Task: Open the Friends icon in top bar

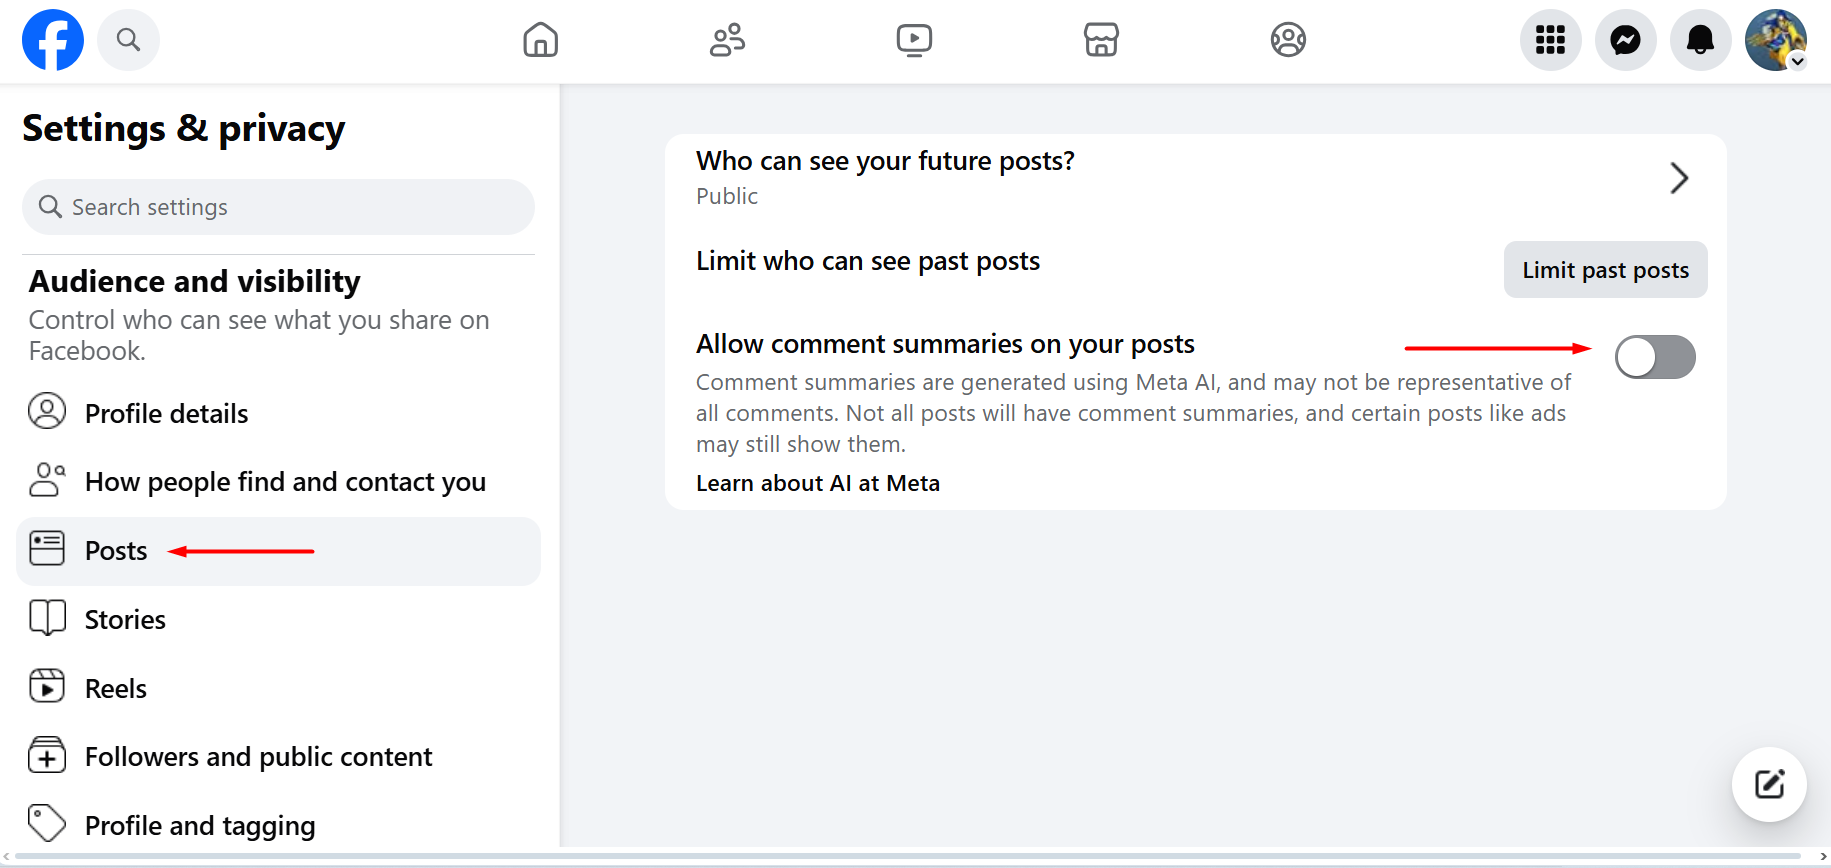Action: (x=727, y=40)
